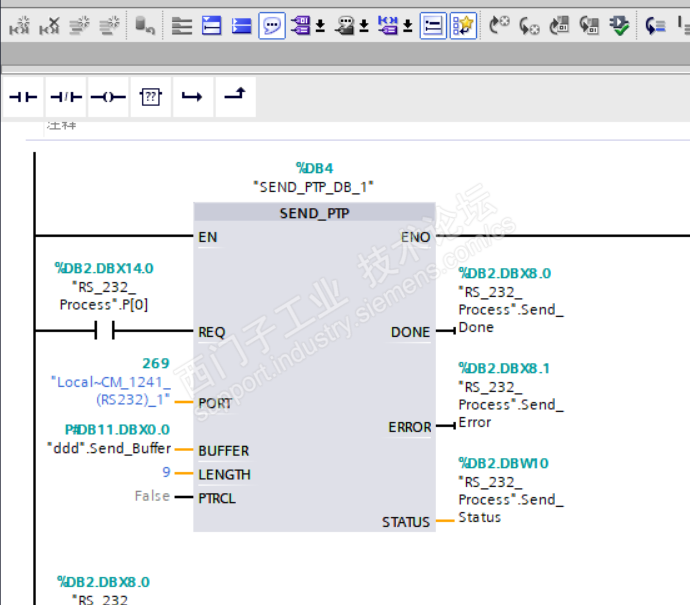The height and width of the screenshot is (605, 690).
Task: Click the EN input pin
Action: pos(208,237)
